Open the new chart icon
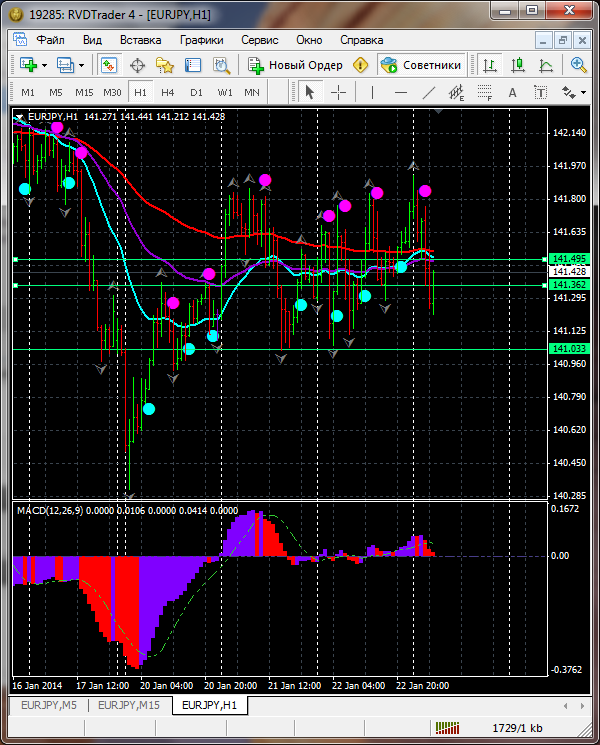The height and width of the screenshot is (745, 600). pyautogui.click(x=27, y=65)
